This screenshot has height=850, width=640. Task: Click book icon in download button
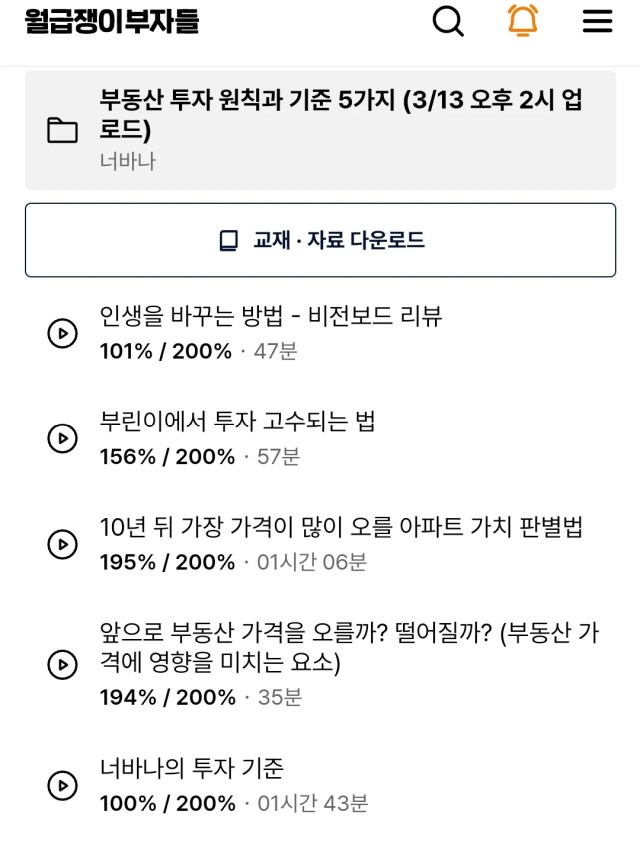pos(228,241)
